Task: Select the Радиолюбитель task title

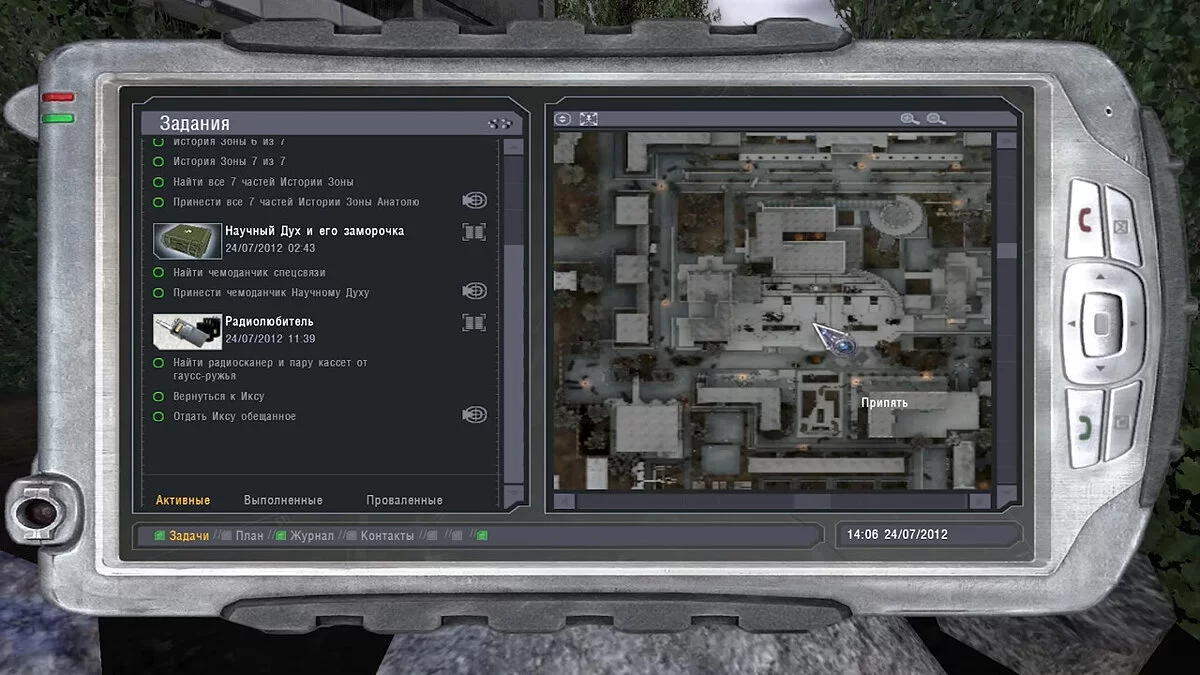Action: 269,321
